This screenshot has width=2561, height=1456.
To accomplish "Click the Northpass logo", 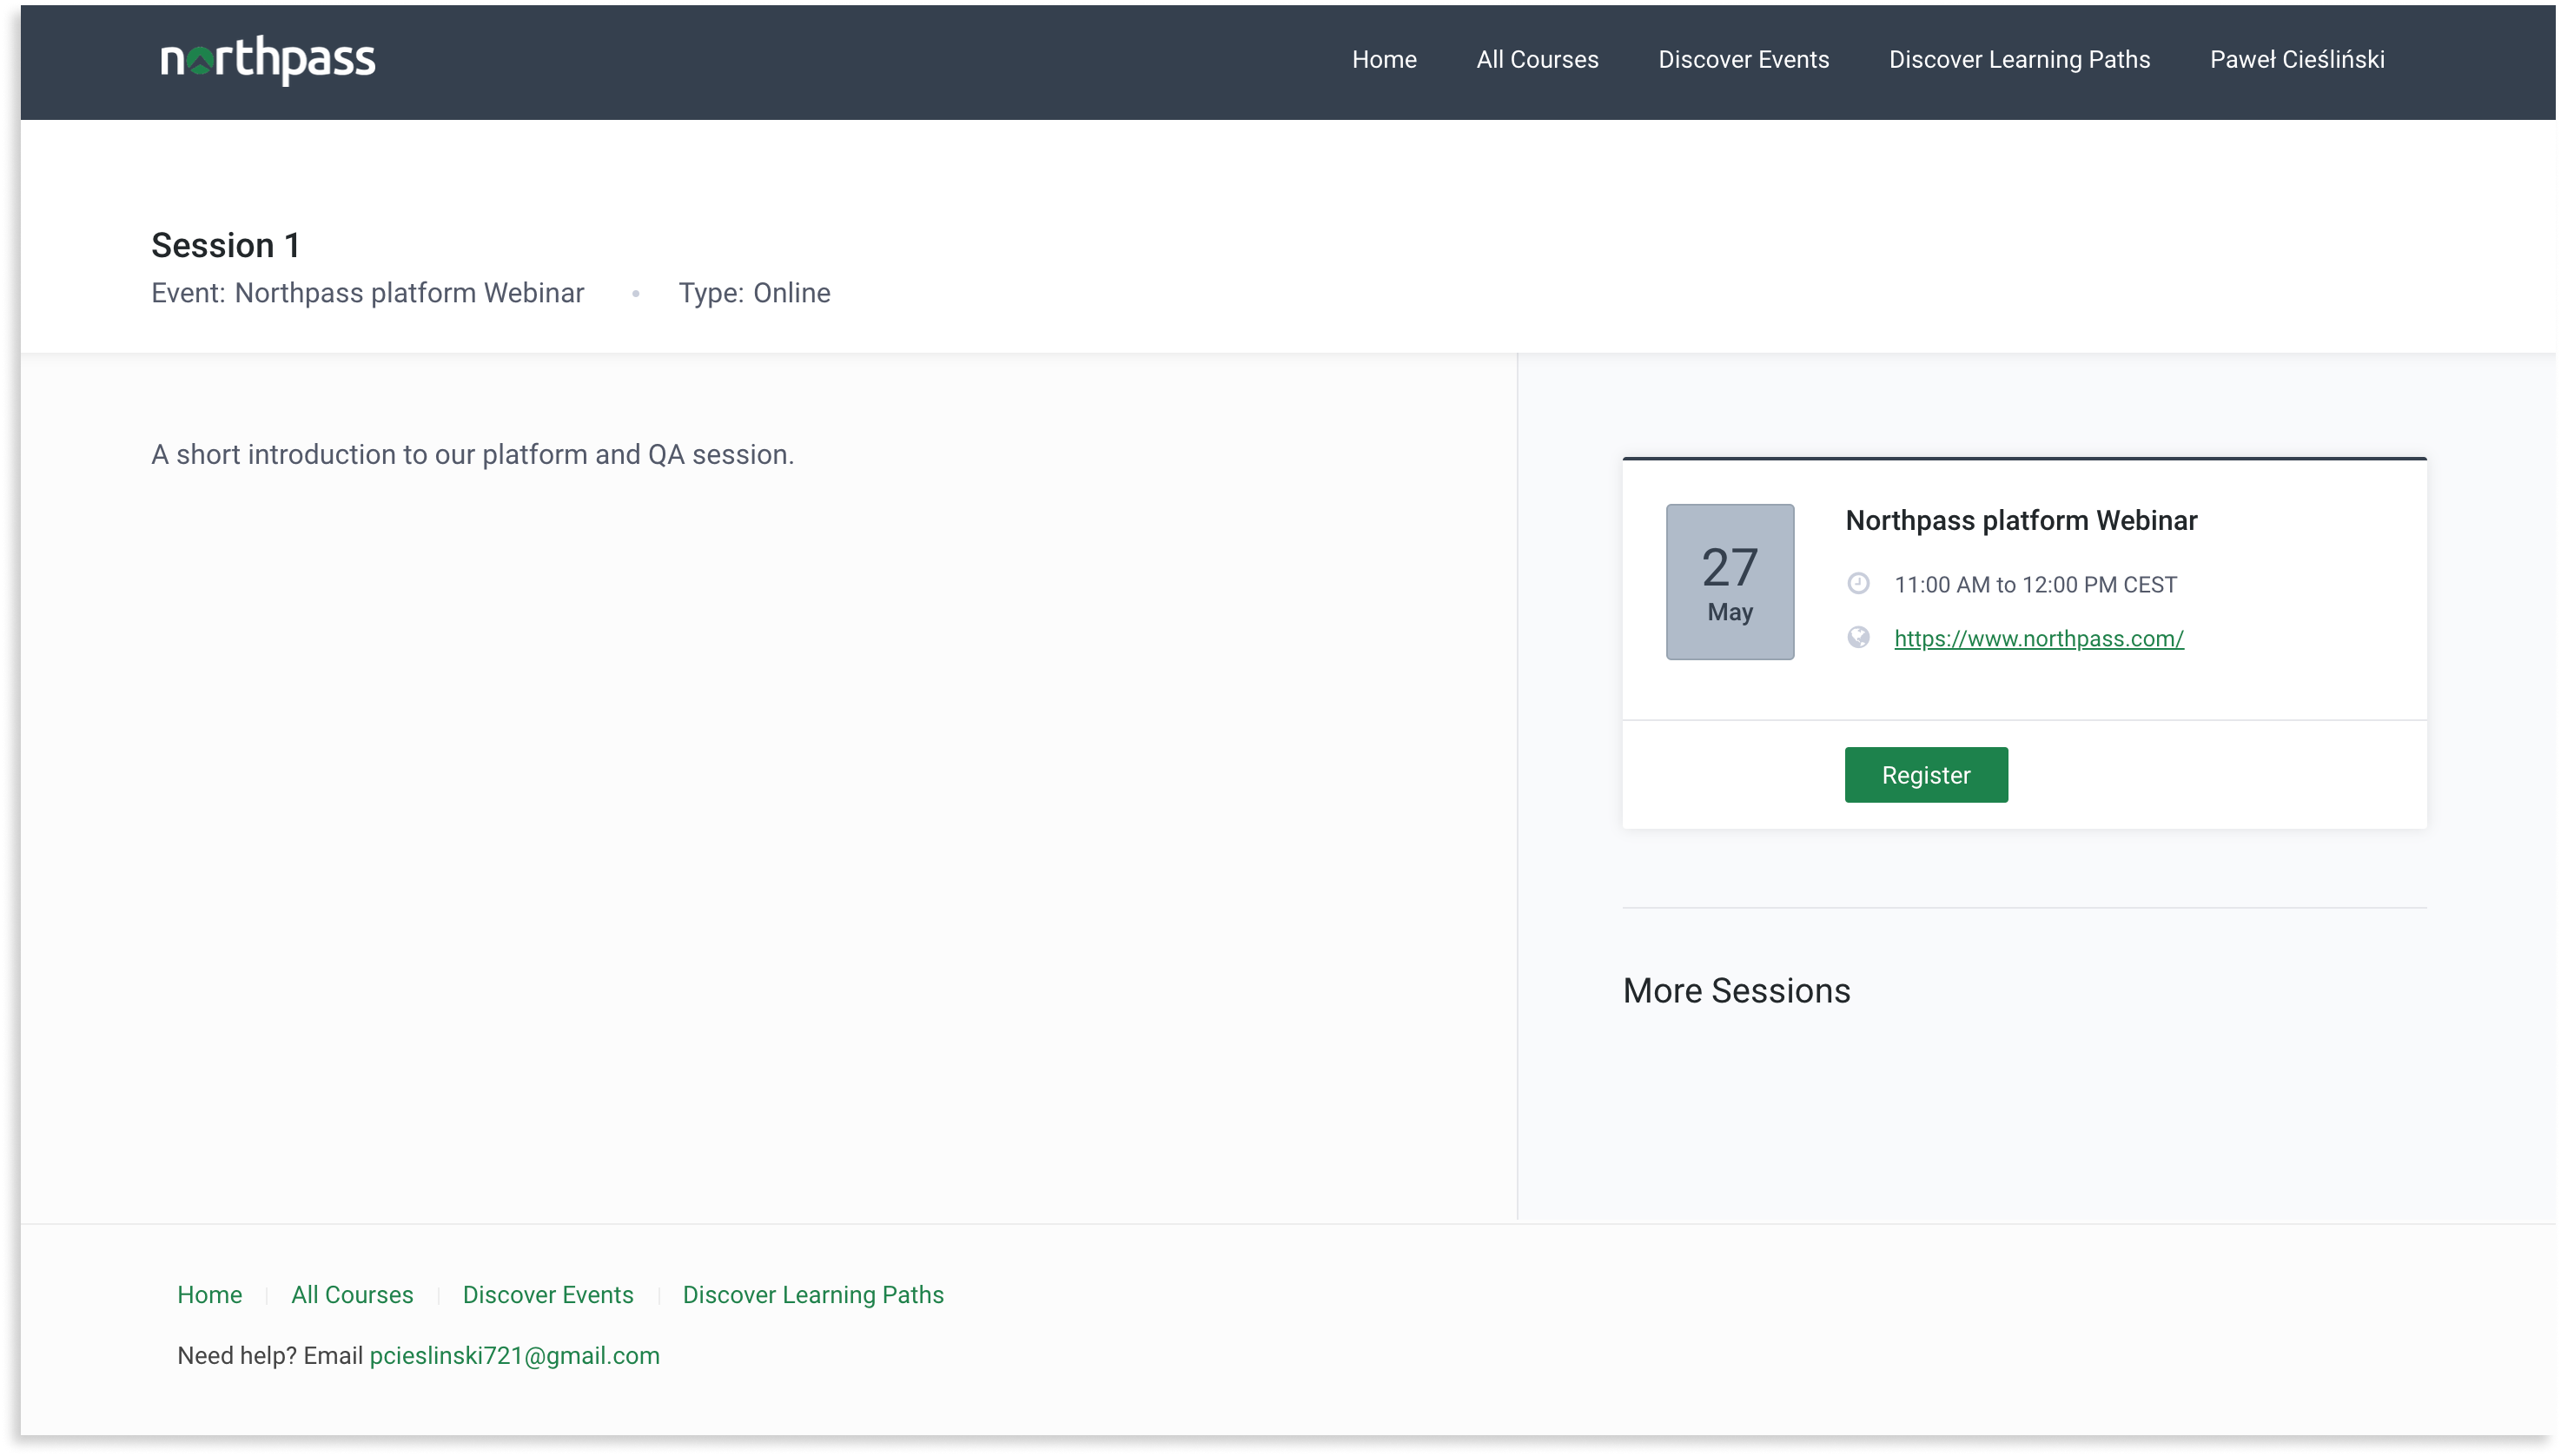I will [x=268, y=60].
